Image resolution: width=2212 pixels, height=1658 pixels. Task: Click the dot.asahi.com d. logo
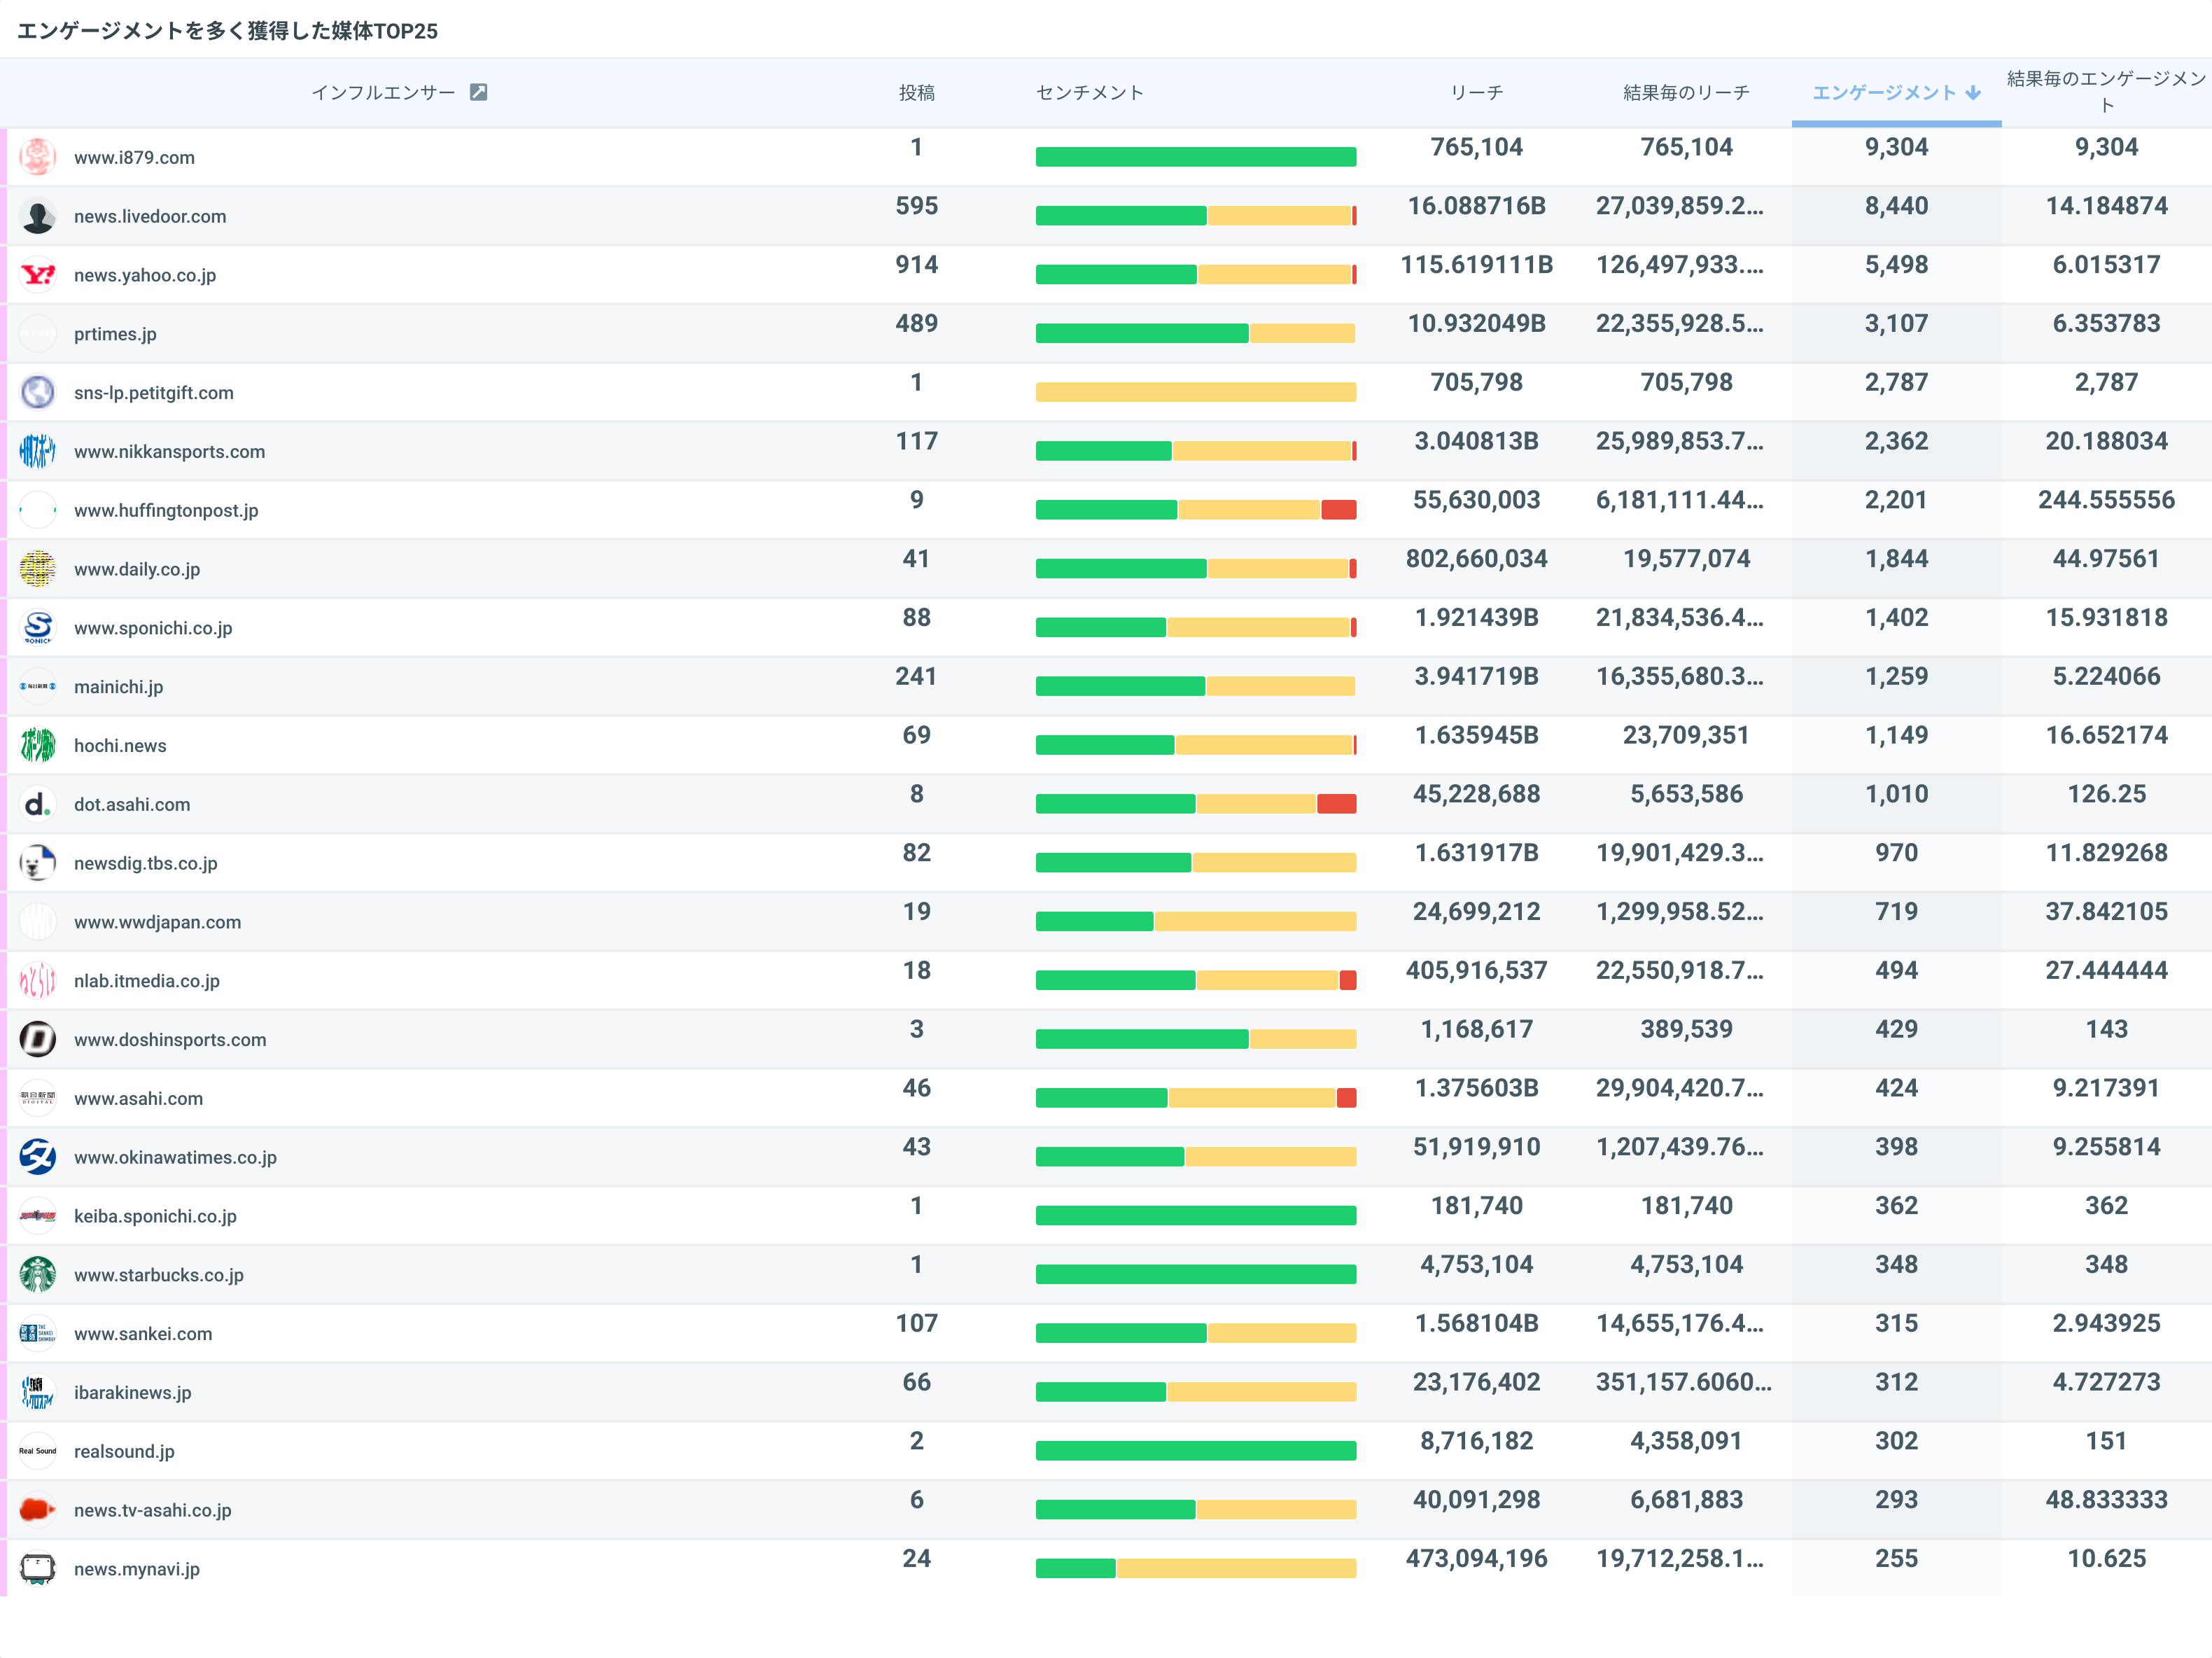(38, 804)
